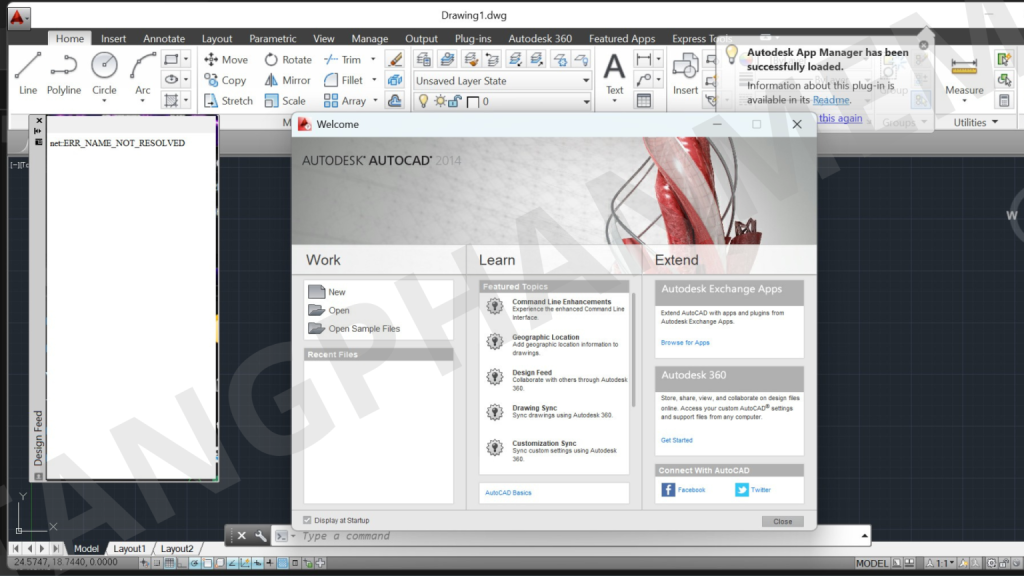Viewport: 1024px width, 576px height.
Task: Uncheck Display at Startup checkbox
Action: pos(307,520)
